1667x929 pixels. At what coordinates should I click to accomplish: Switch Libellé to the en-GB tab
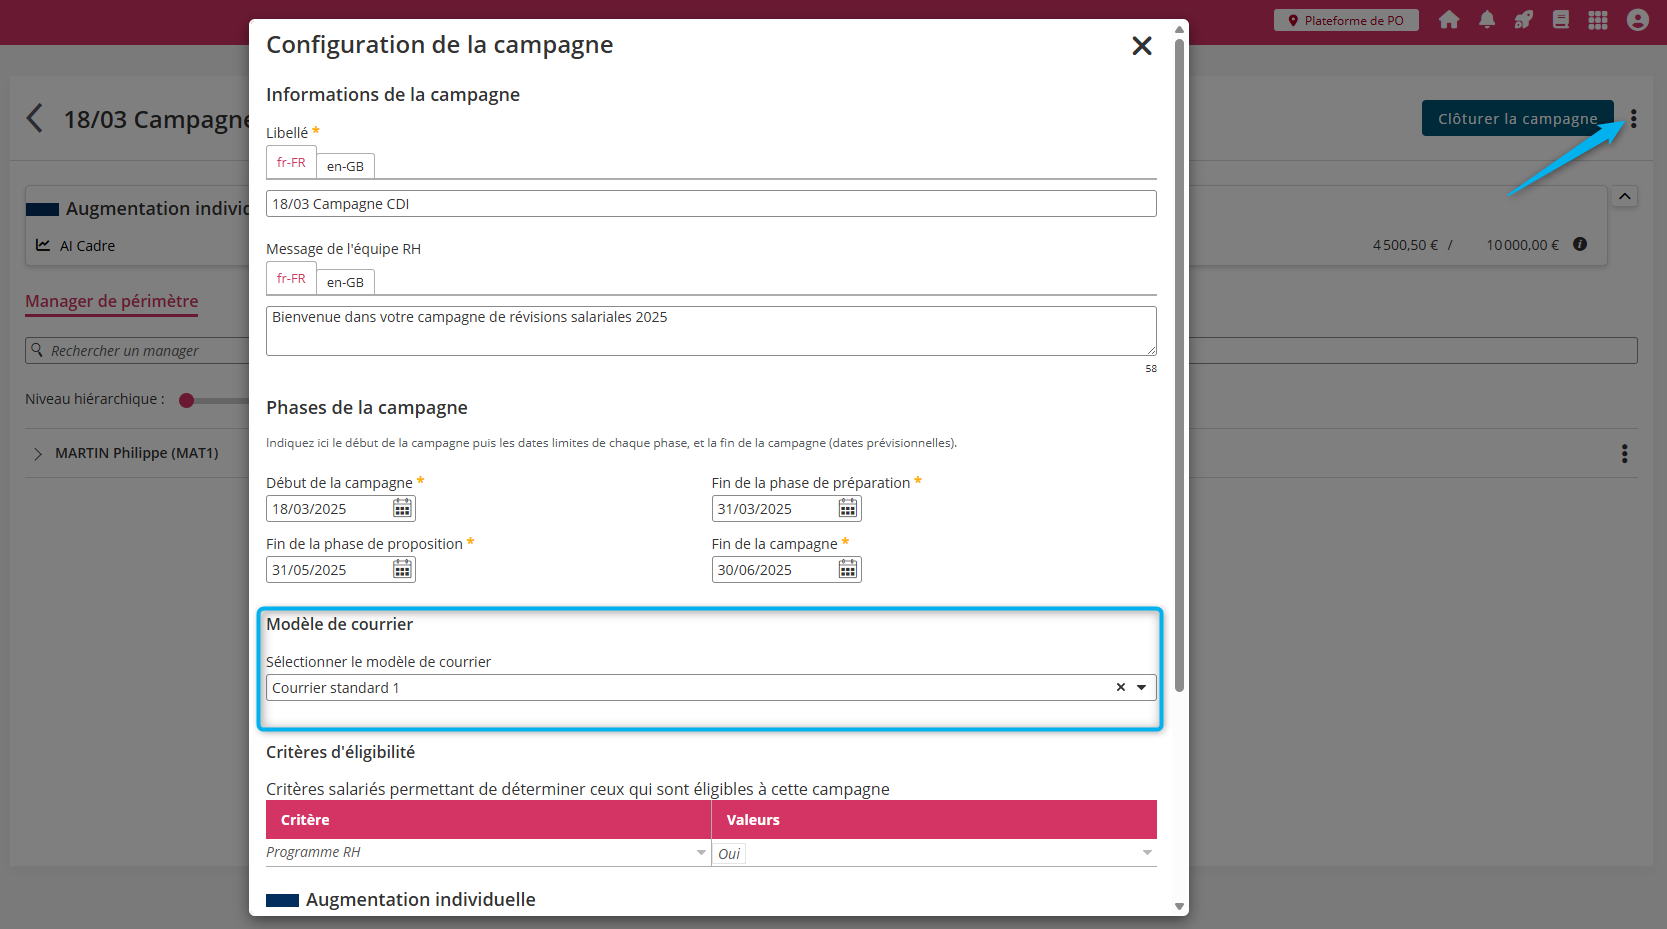click(345, 166)
